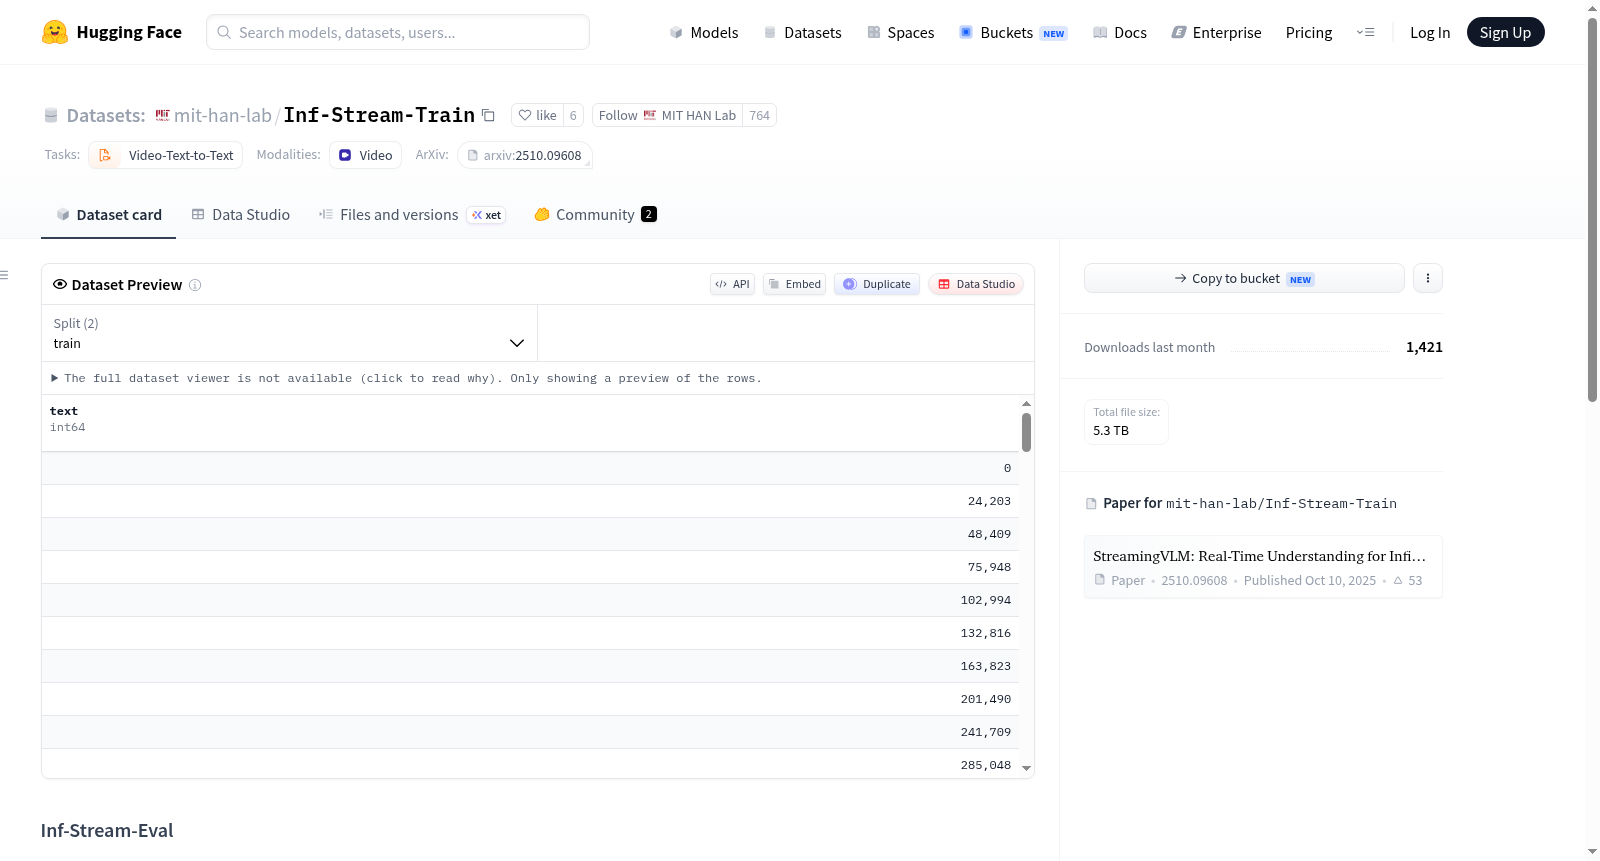Click the API button
The height and width of the screenshot is (861, 1600).
732,284
